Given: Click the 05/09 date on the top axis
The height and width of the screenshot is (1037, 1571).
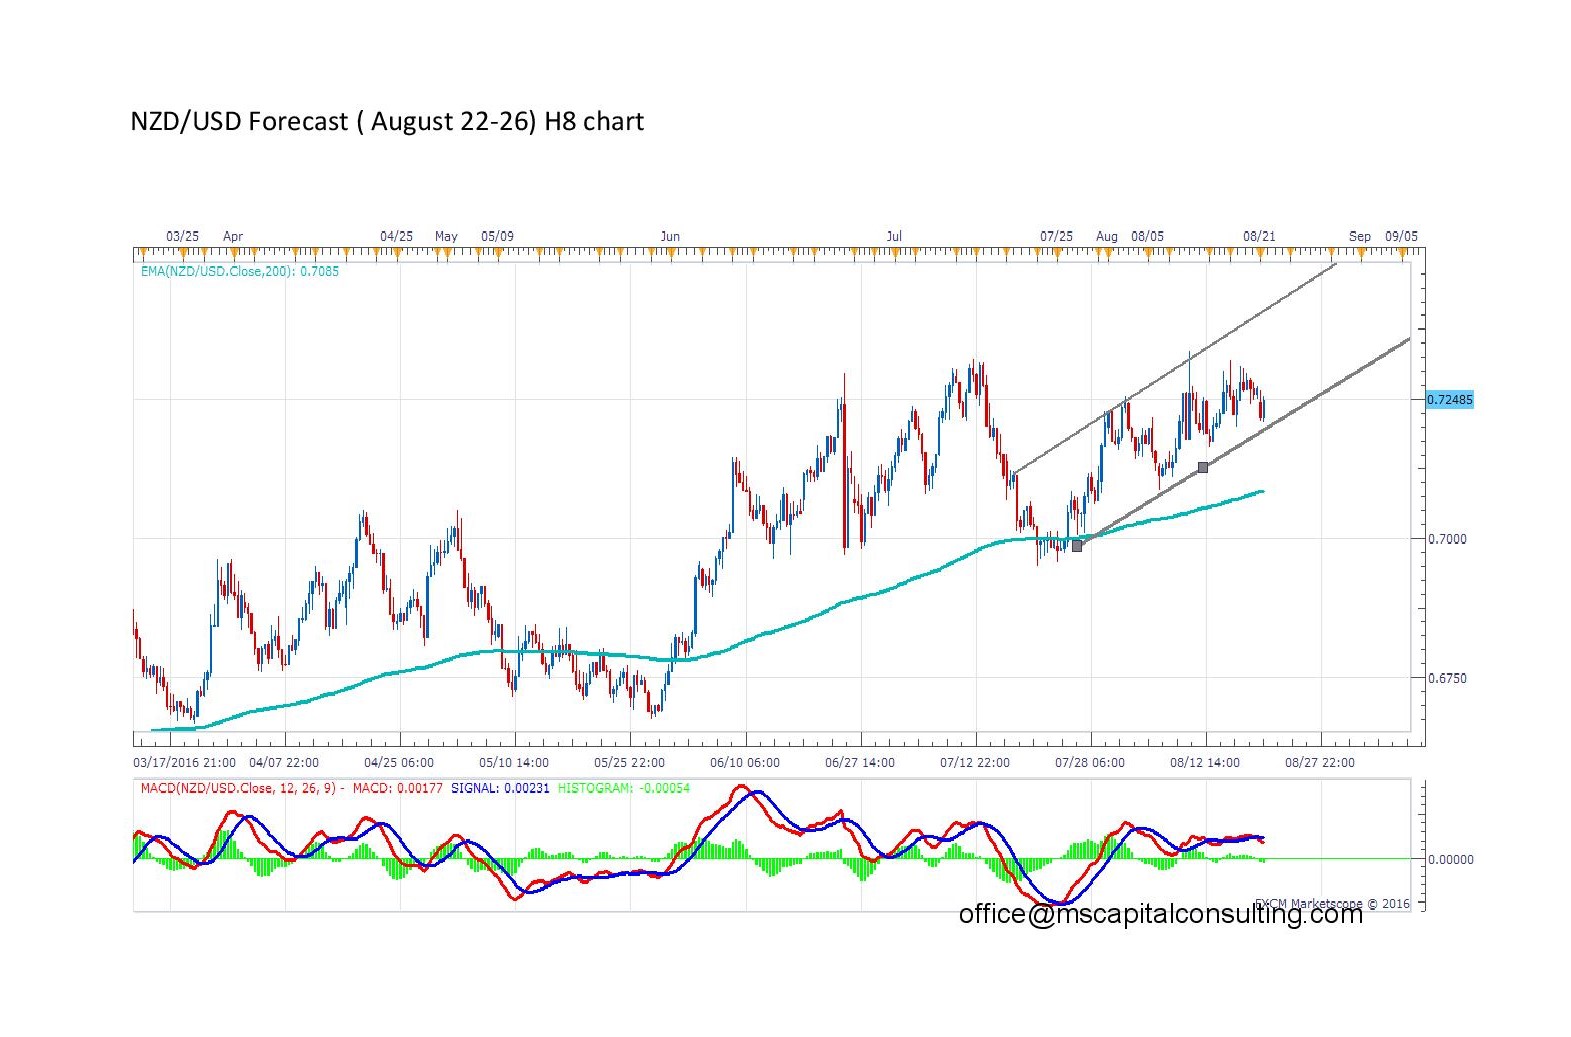Looking at the screenshot, I should click(497, 236).
